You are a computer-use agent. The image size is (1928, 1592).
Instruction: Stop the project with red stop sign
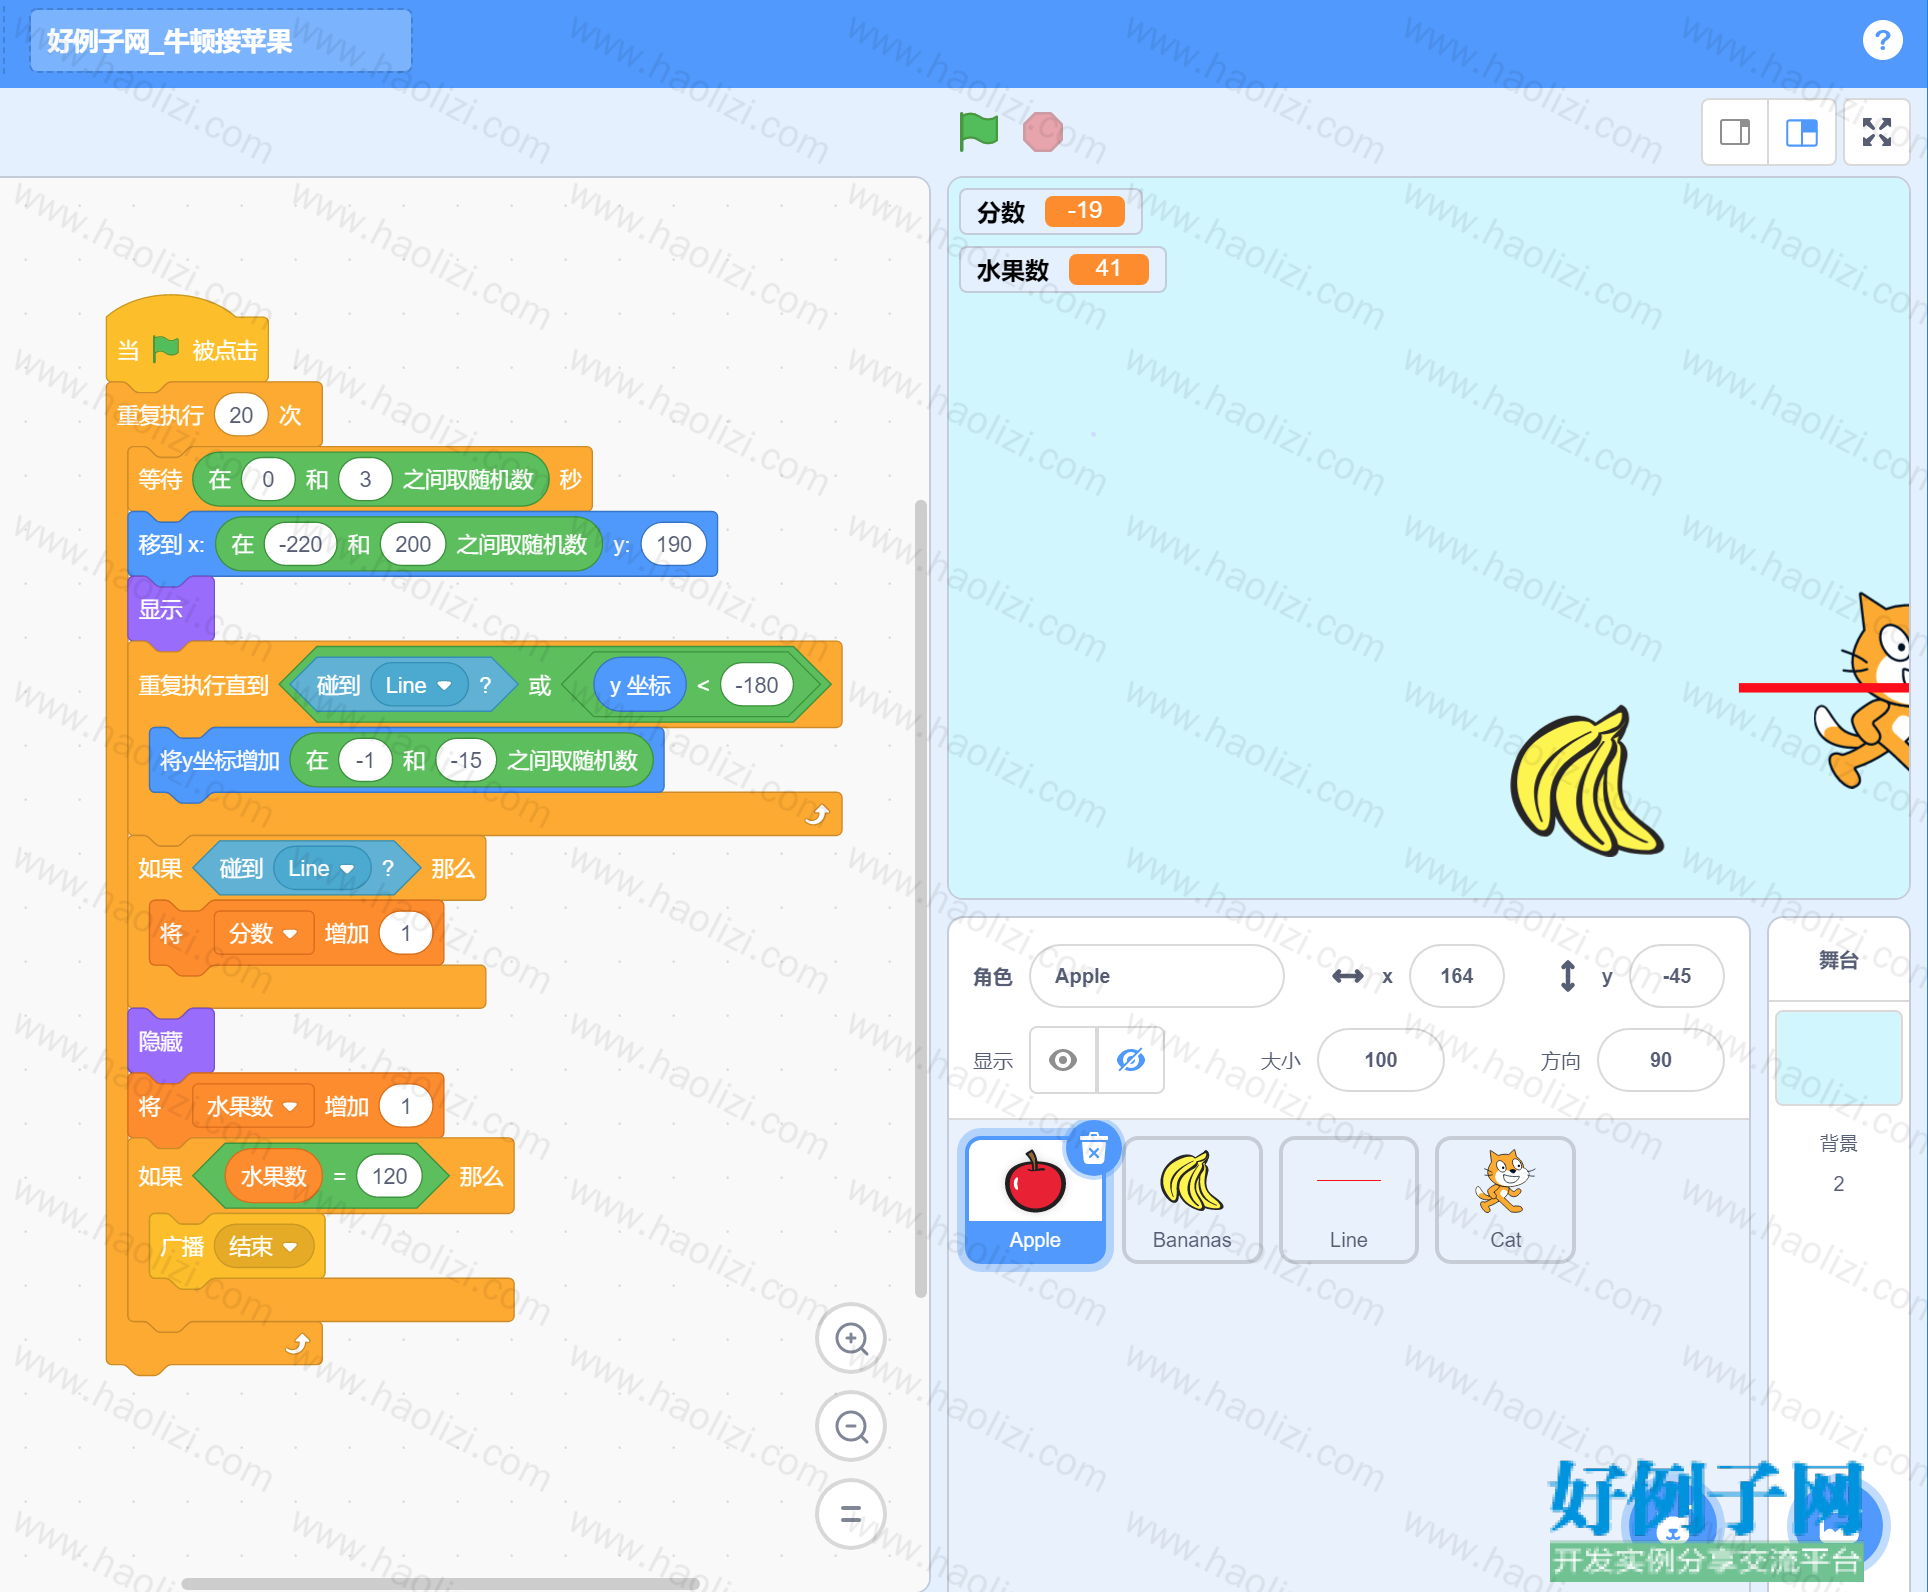[x=1042, y=131]
